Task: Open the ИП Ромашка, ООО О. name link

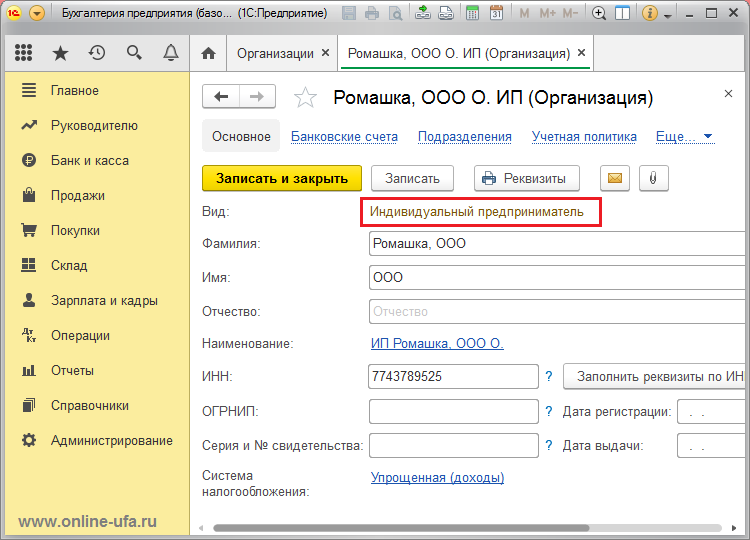Action: click(437, 343)
